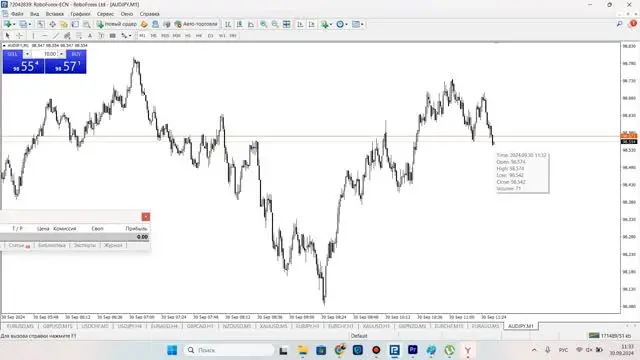Open a new chart via toolbar icon
The width and height of the screenshot is (640, 360).
pyautogui.click(x=8, y=24)
